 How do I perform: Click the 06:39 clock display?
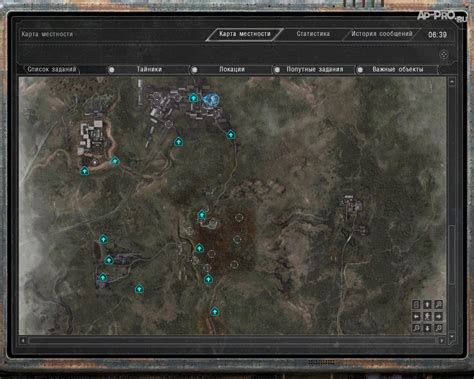tap(437, 35)
